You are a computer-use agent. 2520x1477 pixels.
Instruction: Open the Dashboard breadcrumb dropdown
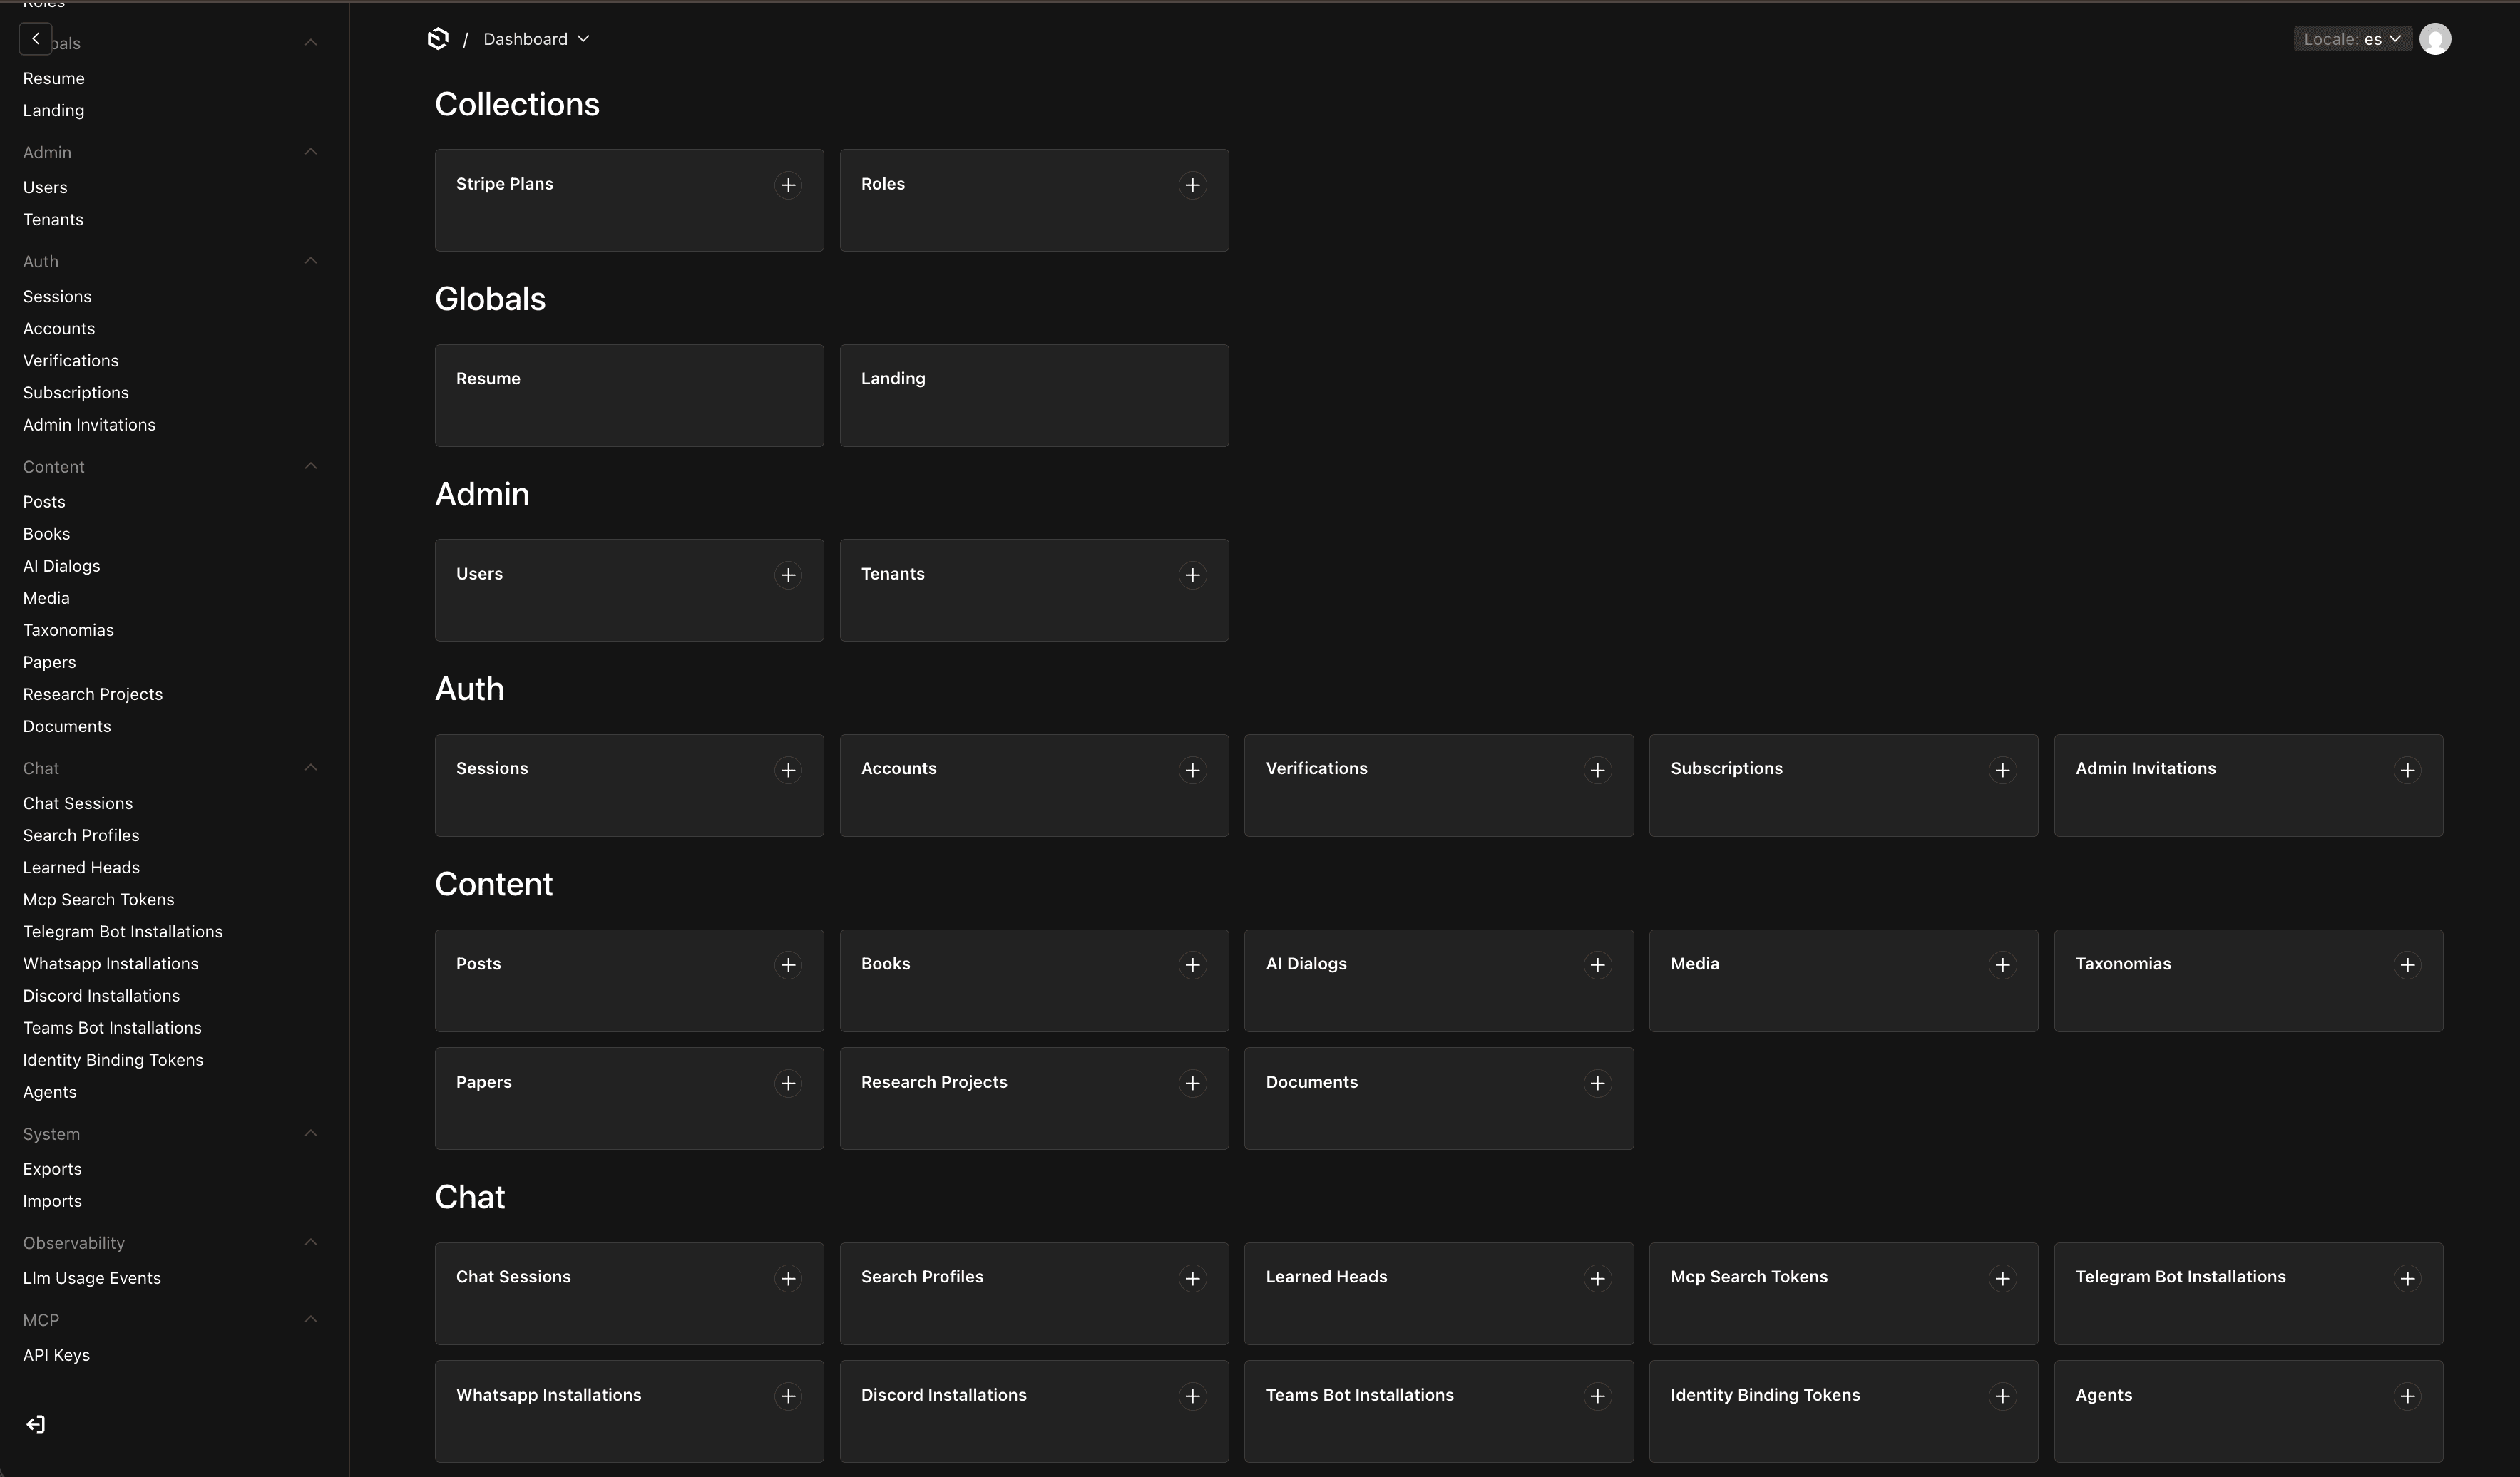(x=536, y=39)
